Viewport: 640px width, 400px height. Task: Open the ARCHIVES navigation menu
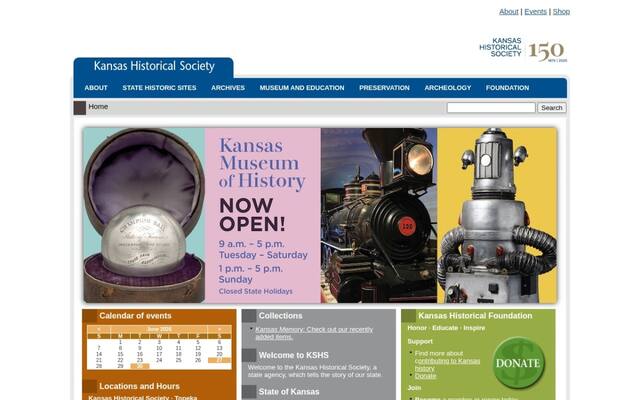(228, 88)
